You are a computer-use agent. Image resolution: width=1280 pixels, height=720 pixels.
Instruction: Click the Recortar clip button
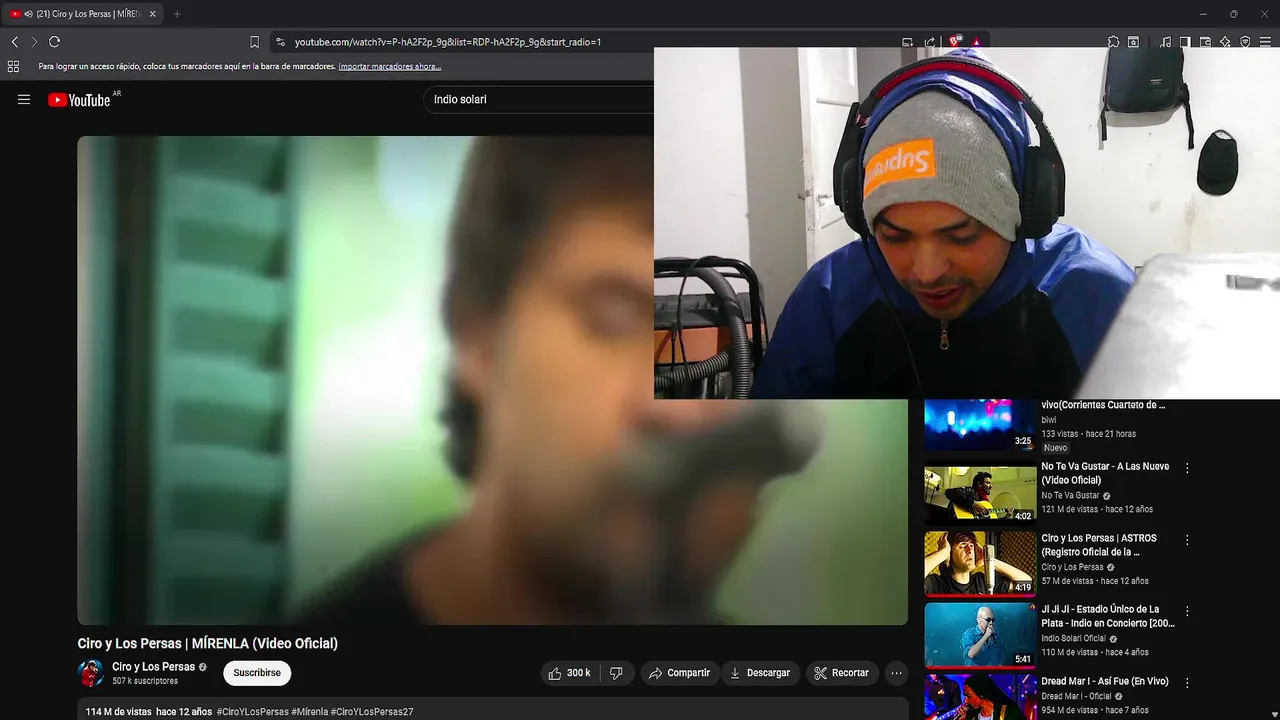click(841, 673)
